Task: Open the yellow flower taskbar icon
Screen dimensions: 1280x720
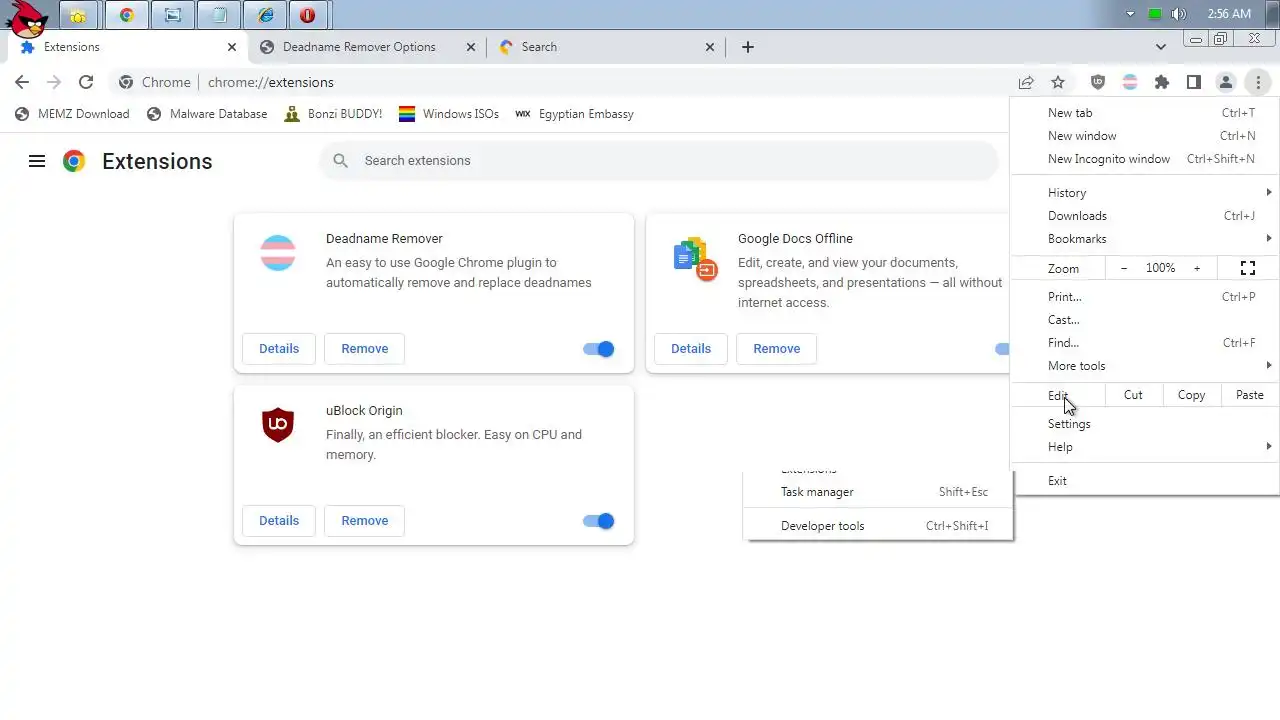Action: [78, 15]
